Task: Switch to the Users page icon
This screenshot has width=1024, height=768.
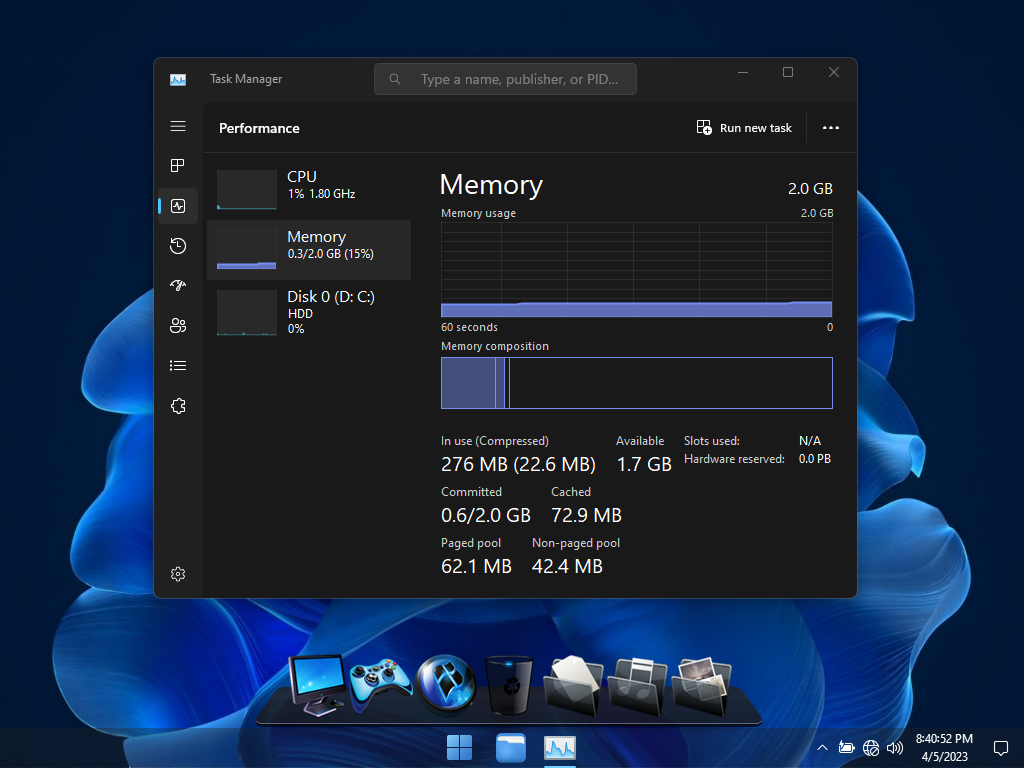Action: pyautogui.click(x=178, y=325)
